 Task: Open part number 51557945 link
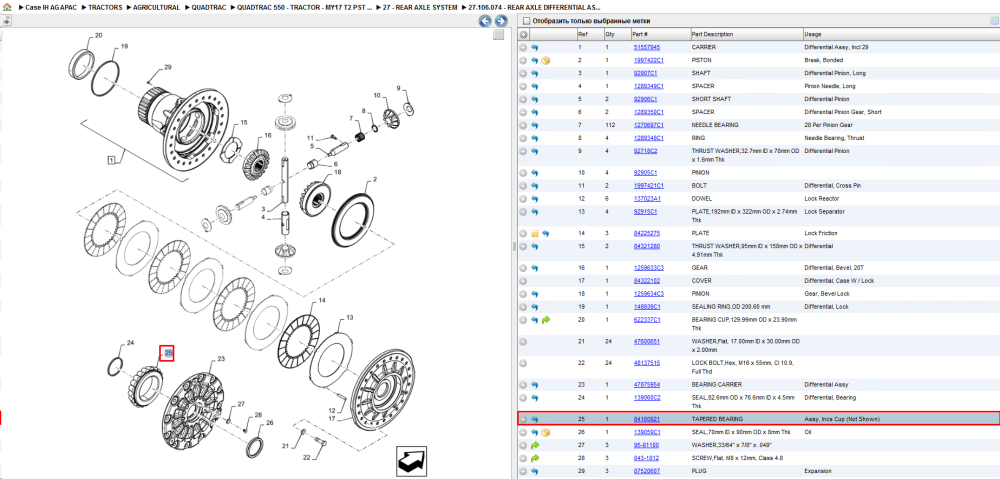click(647, 47)
